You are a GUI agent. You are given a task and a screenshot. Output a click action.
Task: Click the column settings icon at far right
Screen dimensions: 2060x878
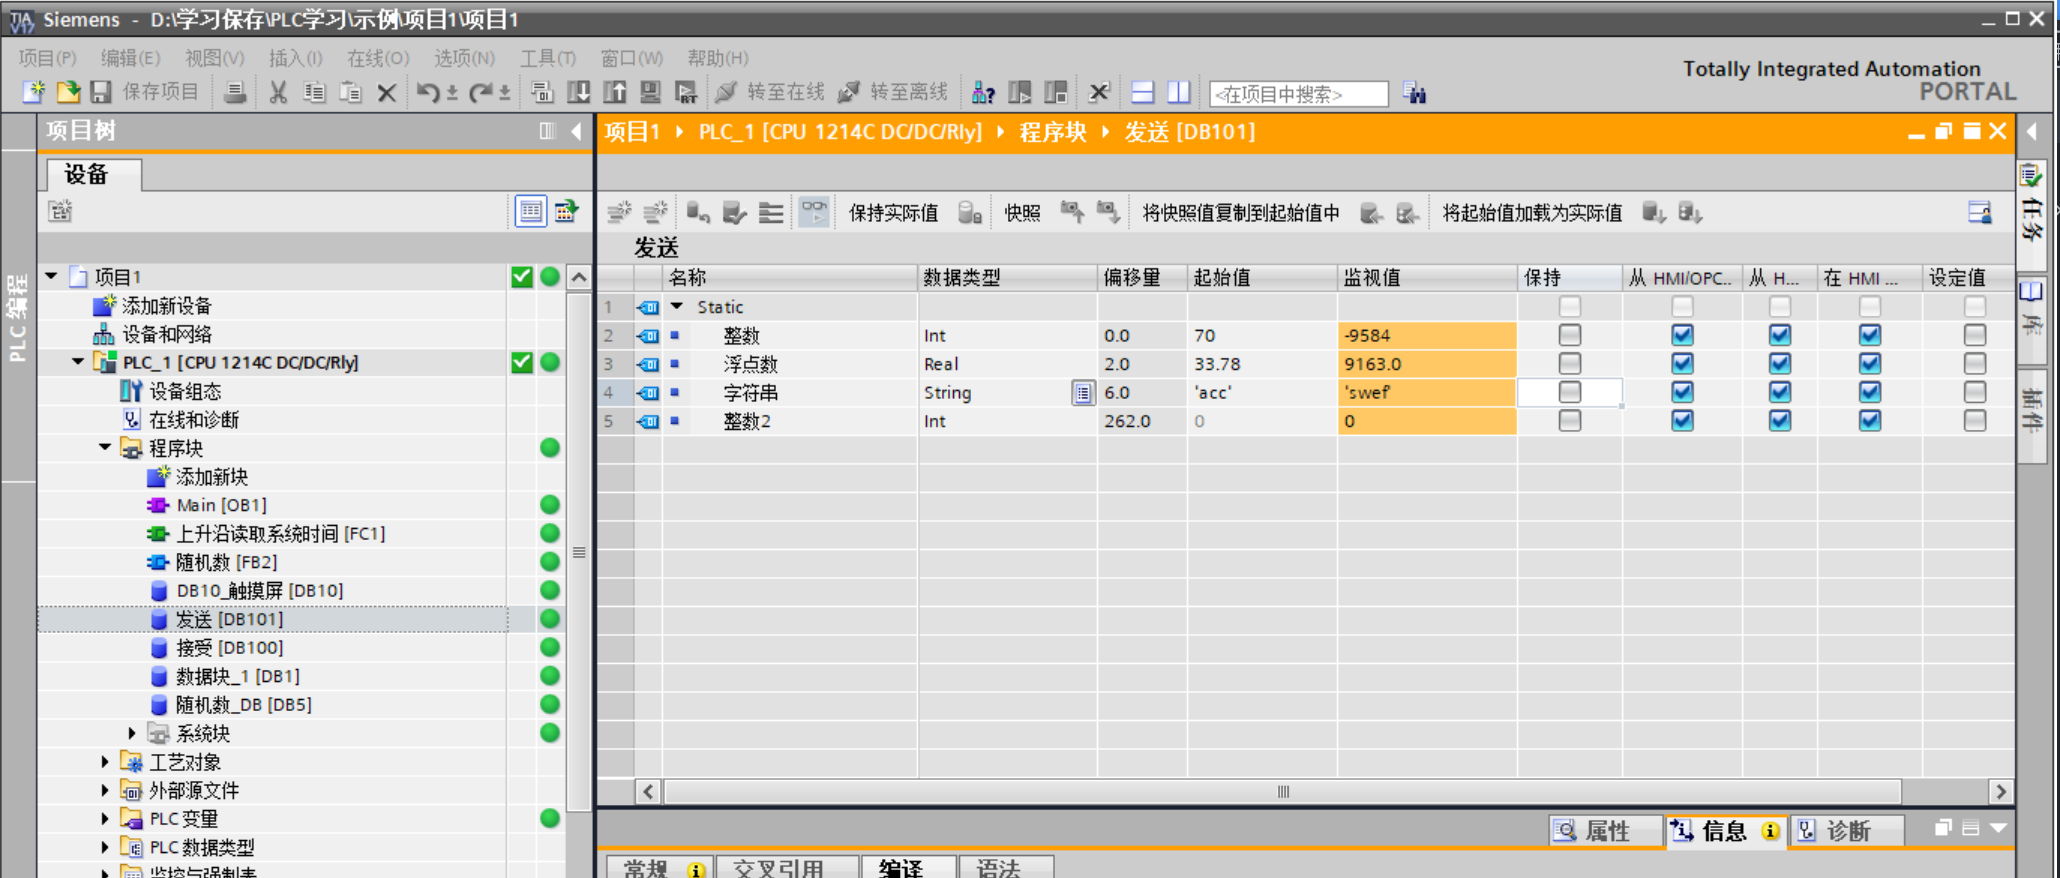coord(1979,212)
